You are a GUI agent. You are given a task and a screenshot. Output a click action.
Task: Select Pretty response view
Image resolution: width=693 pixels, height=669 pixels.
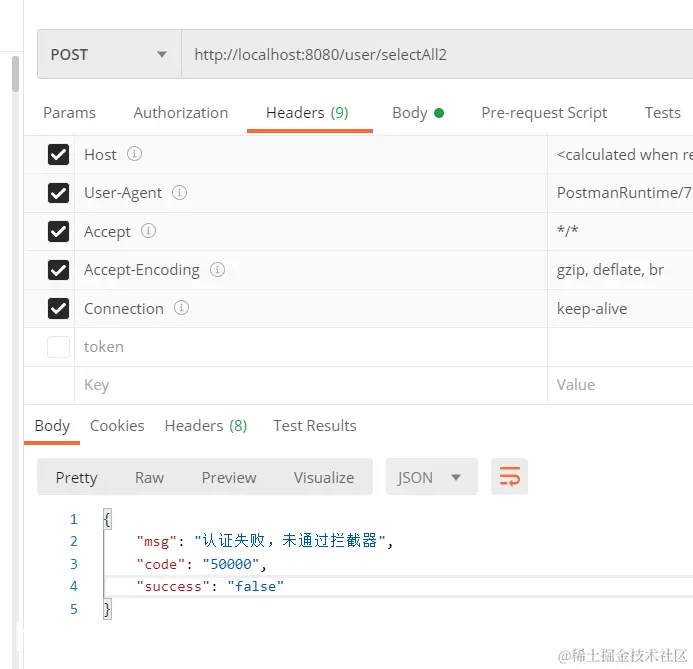76,478
